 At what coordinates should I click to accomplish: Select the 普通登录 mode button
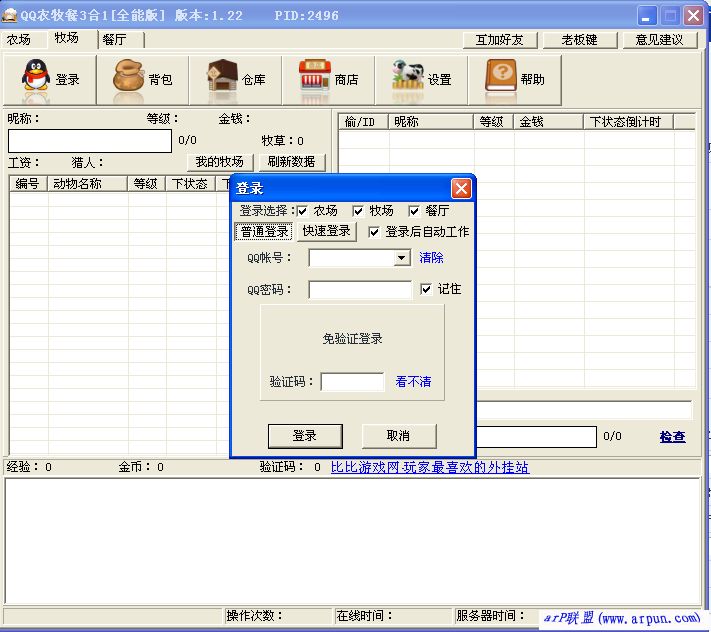(x=264, y=232)
